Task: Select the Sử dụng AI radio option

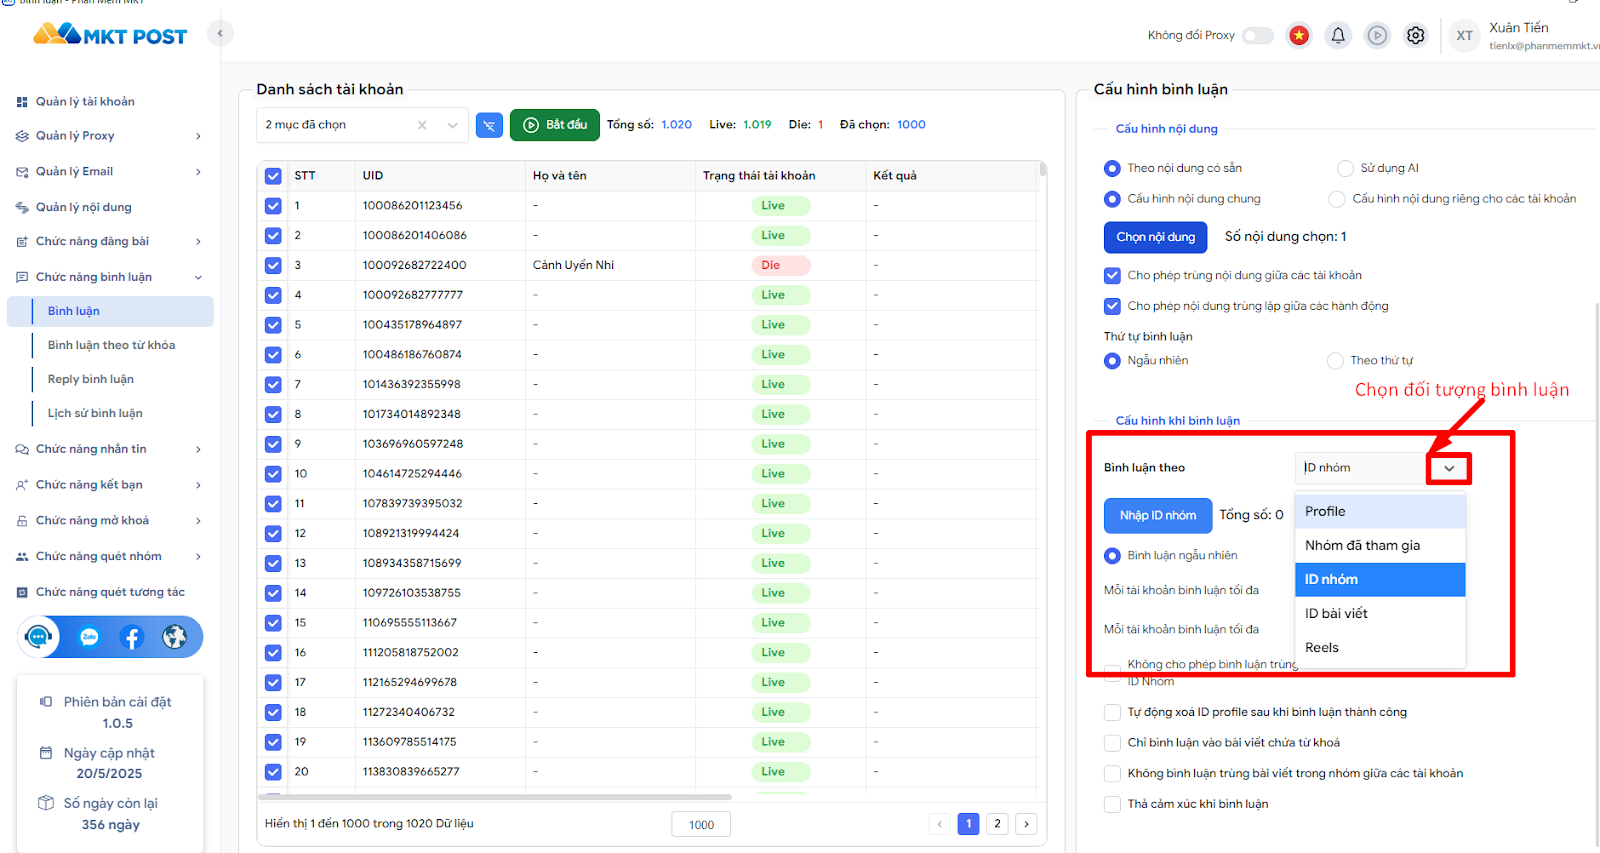Action: click(x=1345, y=168)
